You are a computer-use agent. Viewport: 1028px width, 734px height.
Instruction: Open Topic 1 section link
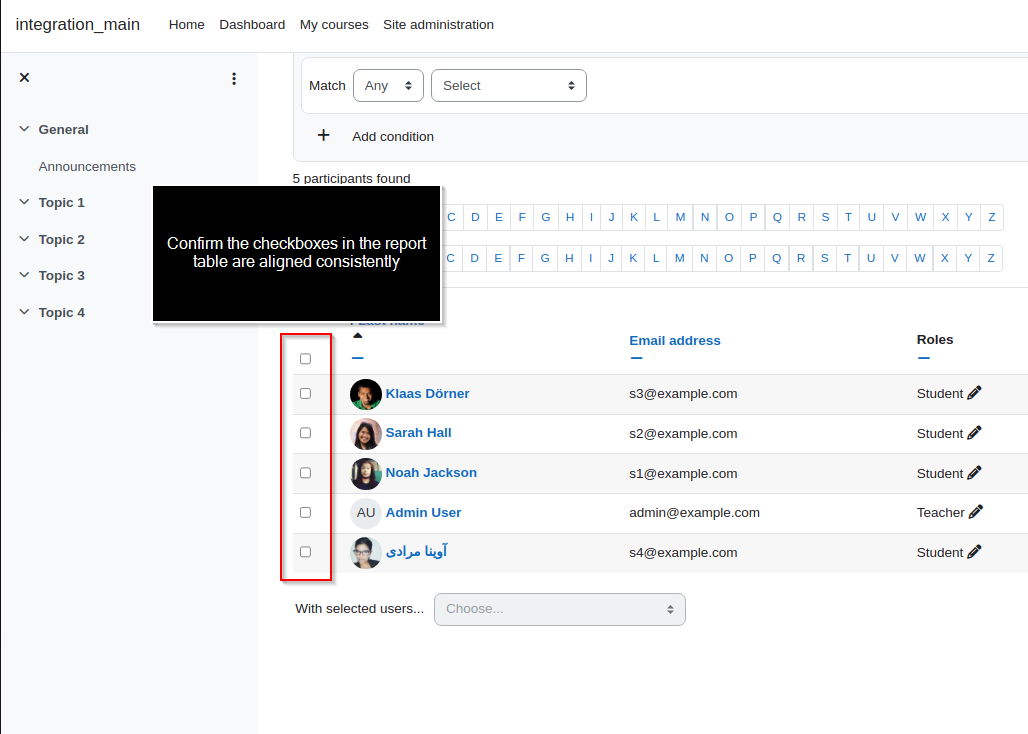[62, 203]
